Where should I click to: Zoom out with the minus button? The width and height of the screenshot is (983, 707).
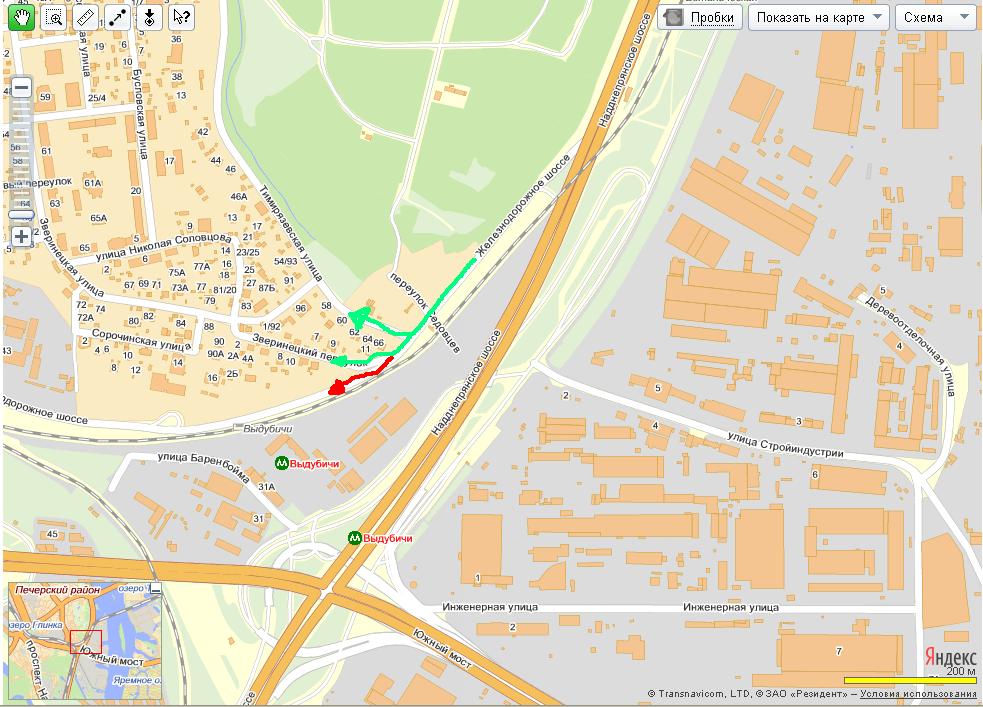pos(21,87)
